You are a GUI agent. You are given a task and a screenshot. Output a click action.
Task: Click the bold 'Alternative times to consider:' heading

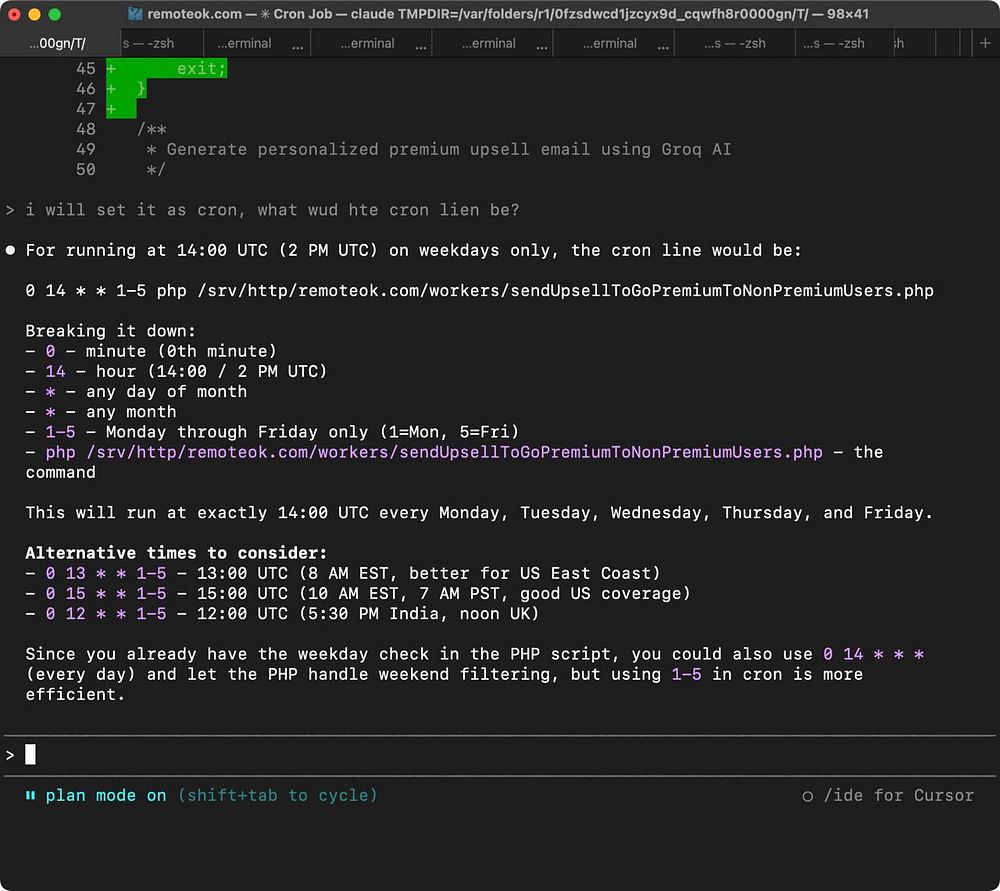(176, 553)
